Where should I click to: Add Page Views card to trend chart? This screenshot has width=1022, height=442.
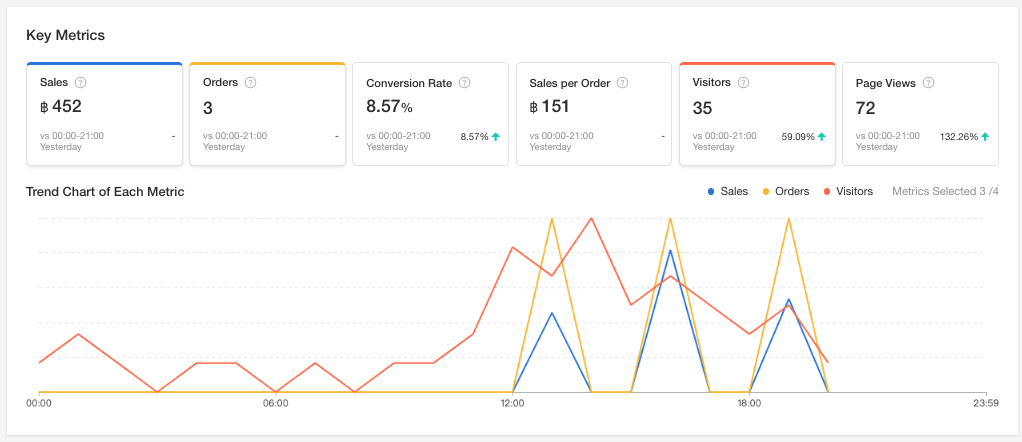click(x=920, y=114)
